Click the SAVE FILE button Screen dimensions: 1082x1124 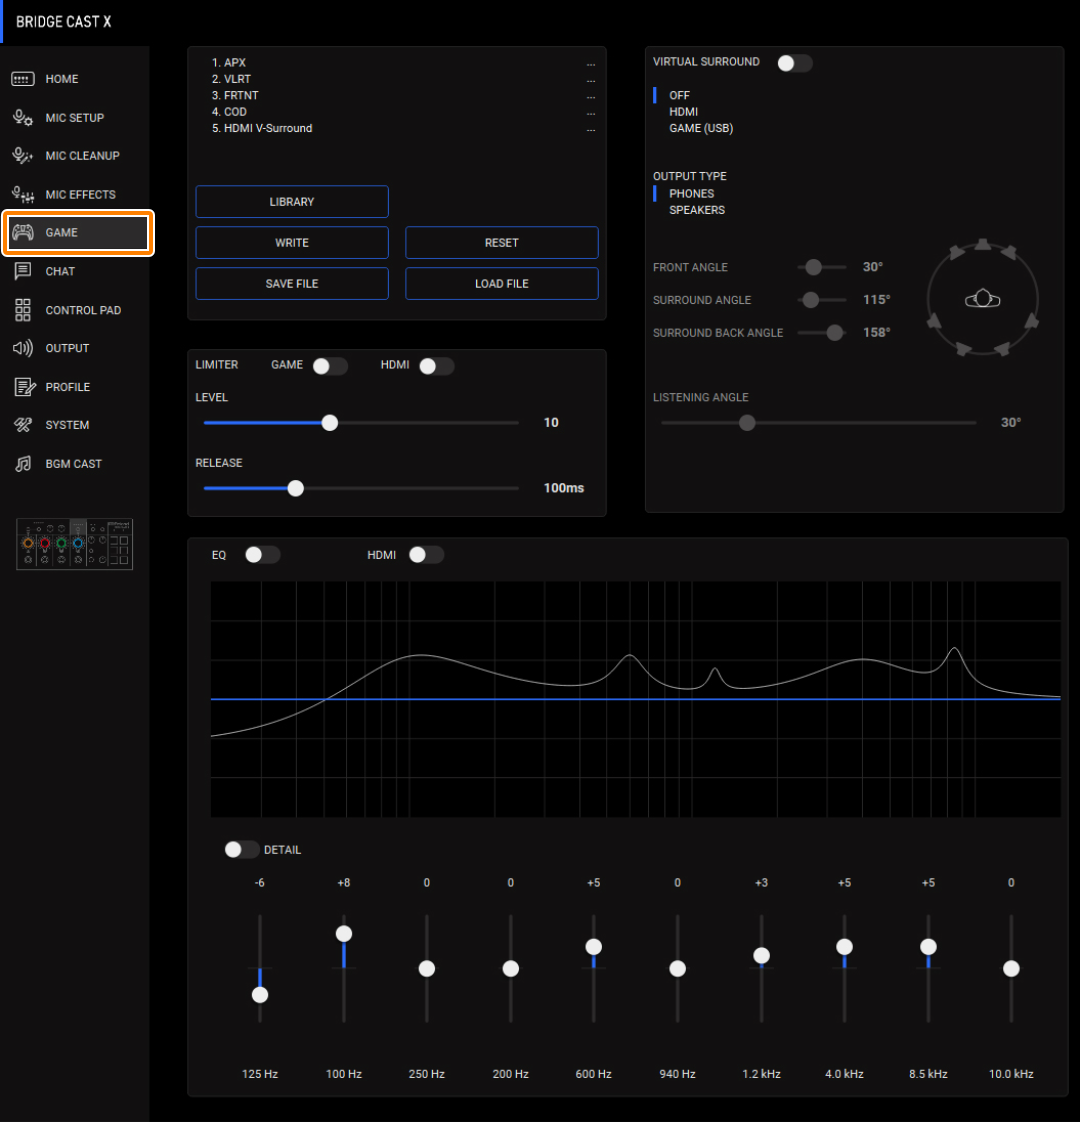pyautogui.click(x=292, y=283)
